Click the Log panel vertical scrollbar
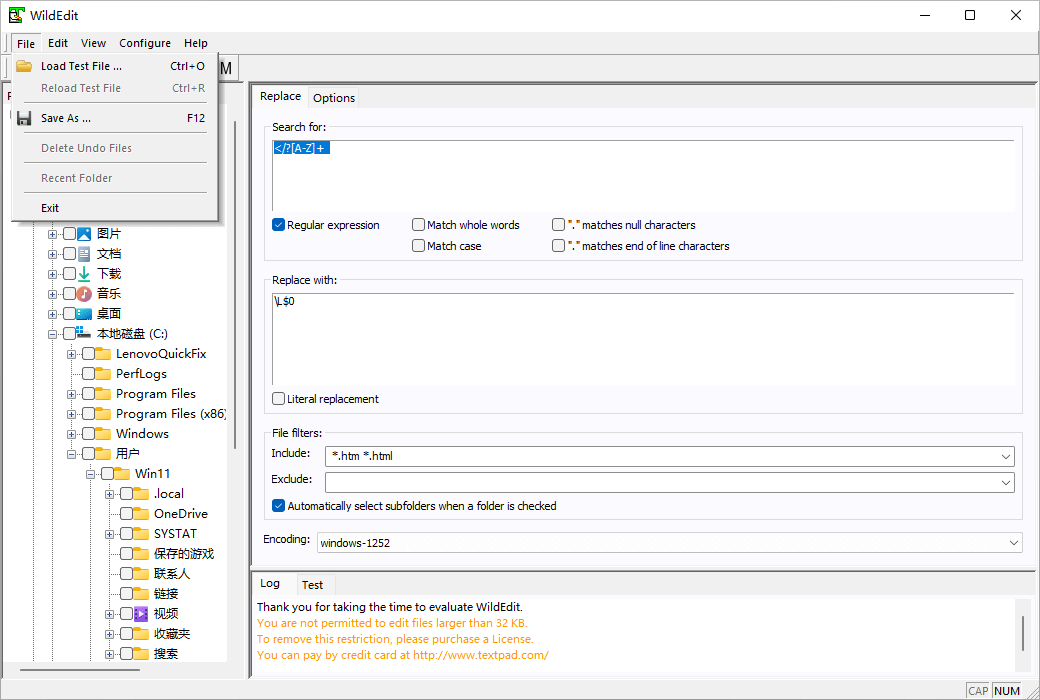The height and width of the screenshot is (700, 1040). pyautogui.click(x=1023, y=636)
